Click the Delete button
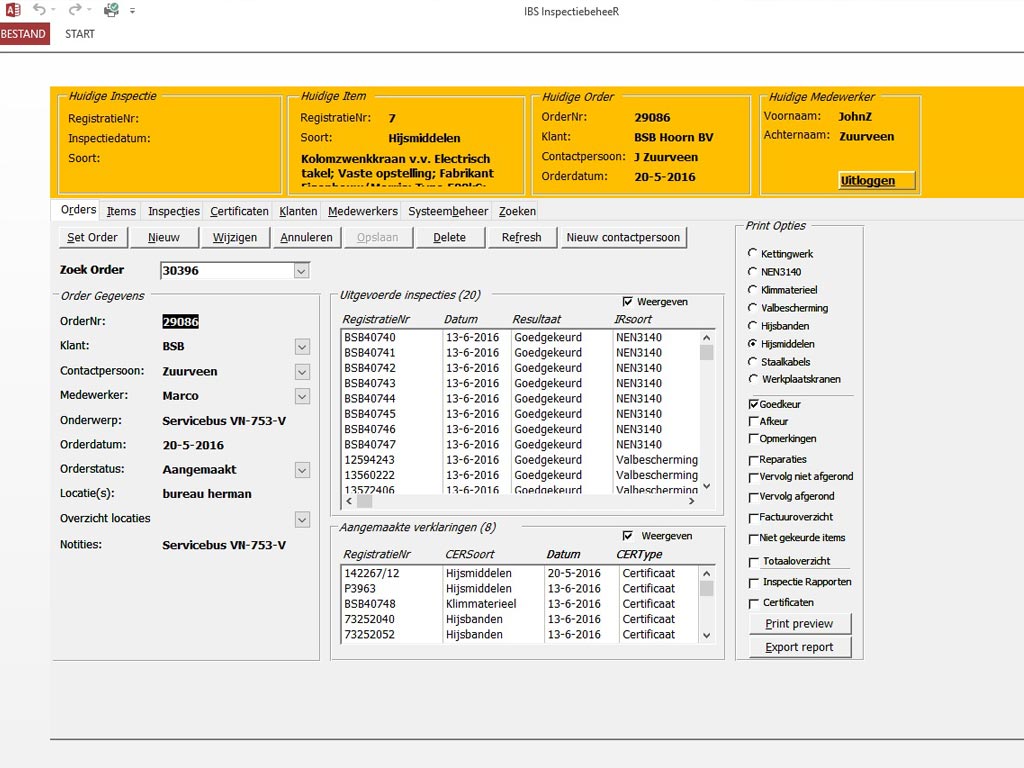1024x768 pixels. point(449,237)
